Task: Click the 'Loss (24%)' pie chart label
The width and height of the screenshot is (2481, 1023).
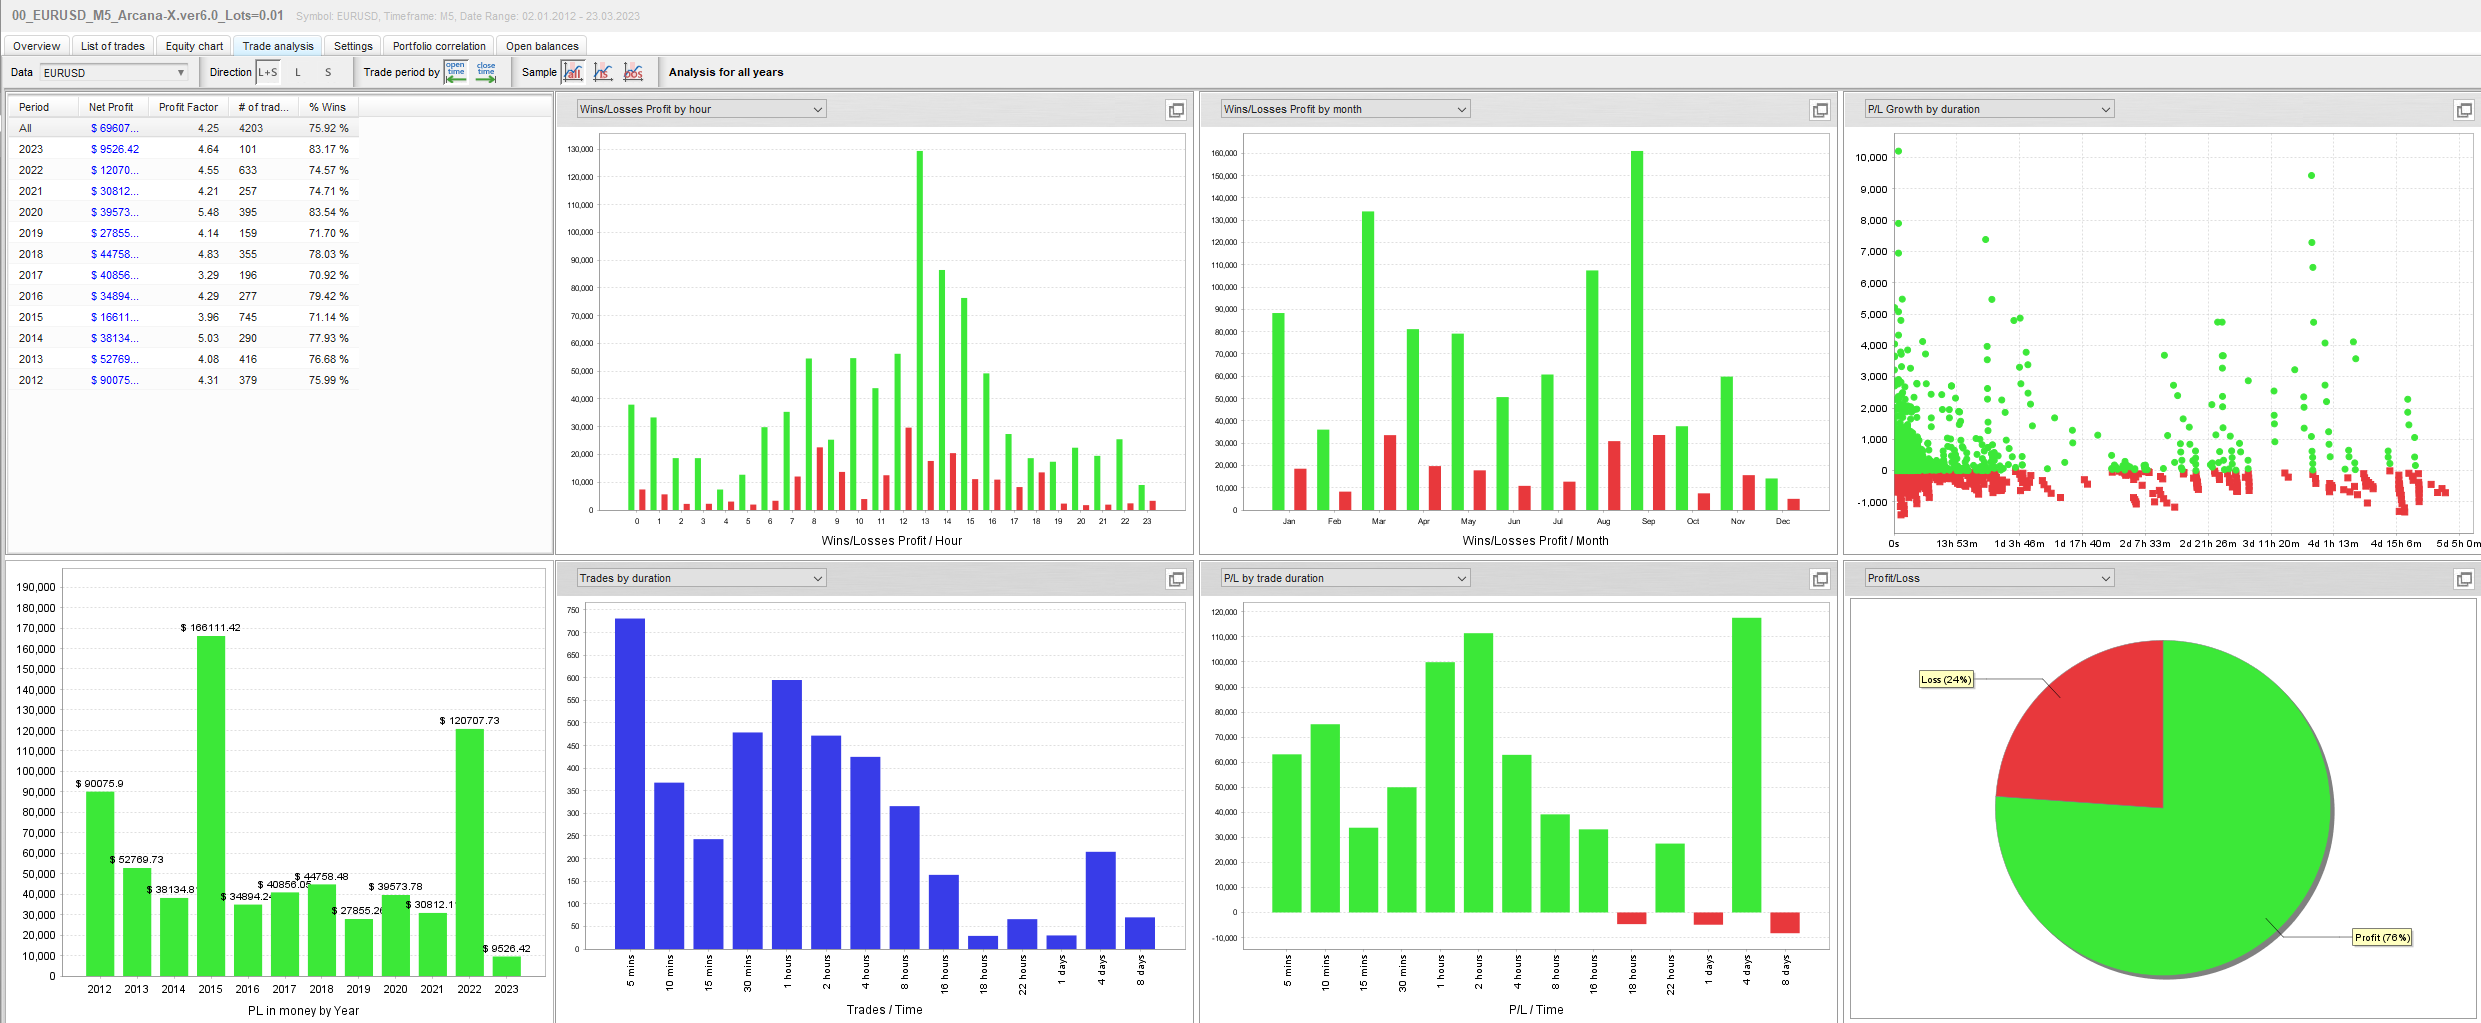Action: [1946, 680]
